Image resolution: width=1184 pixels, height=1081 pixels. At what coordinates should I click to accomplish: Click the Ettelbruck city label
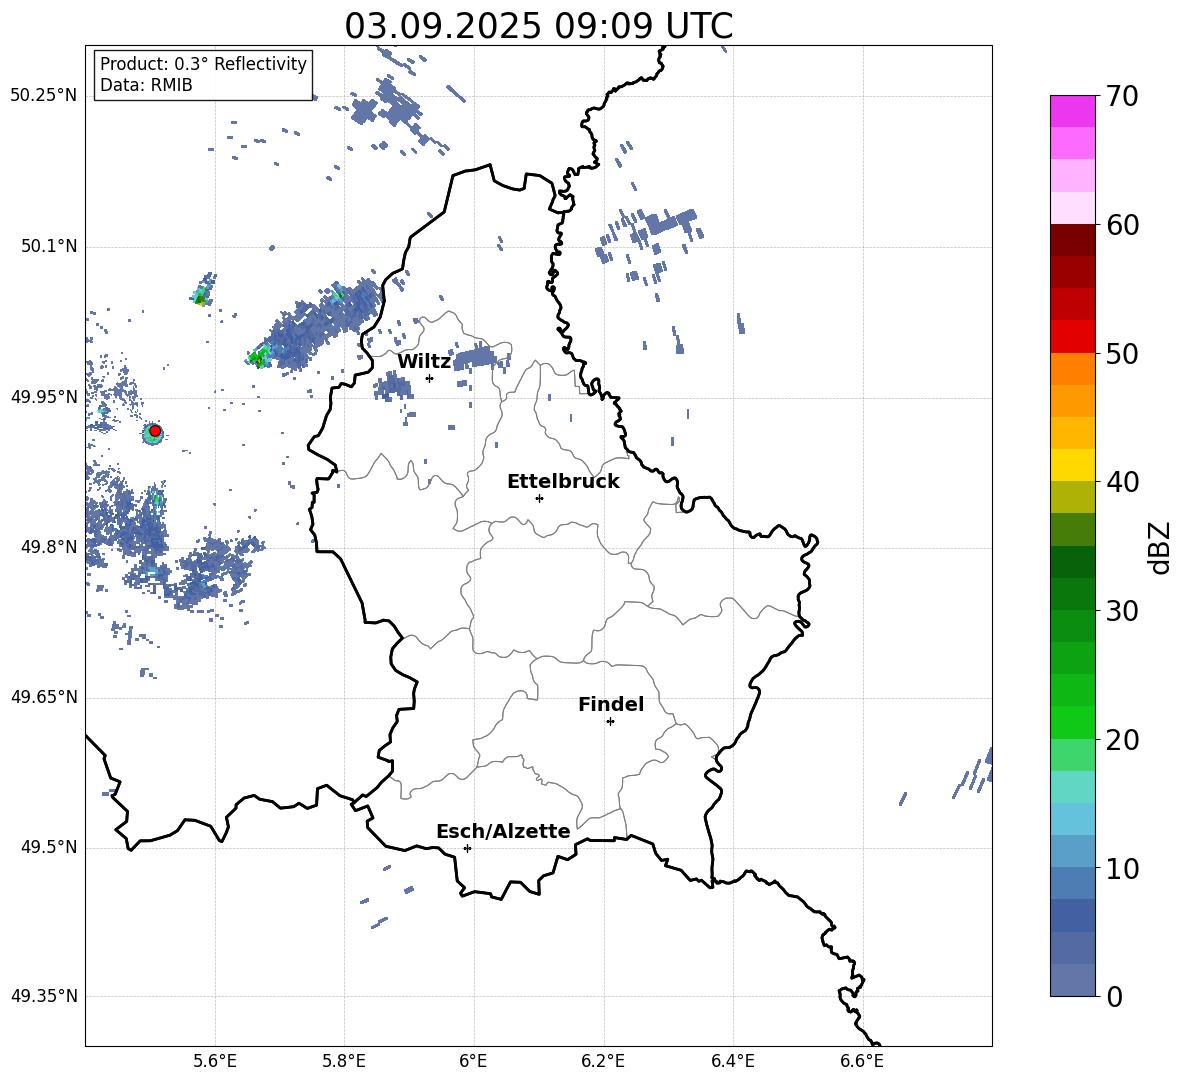pos(563,482)
